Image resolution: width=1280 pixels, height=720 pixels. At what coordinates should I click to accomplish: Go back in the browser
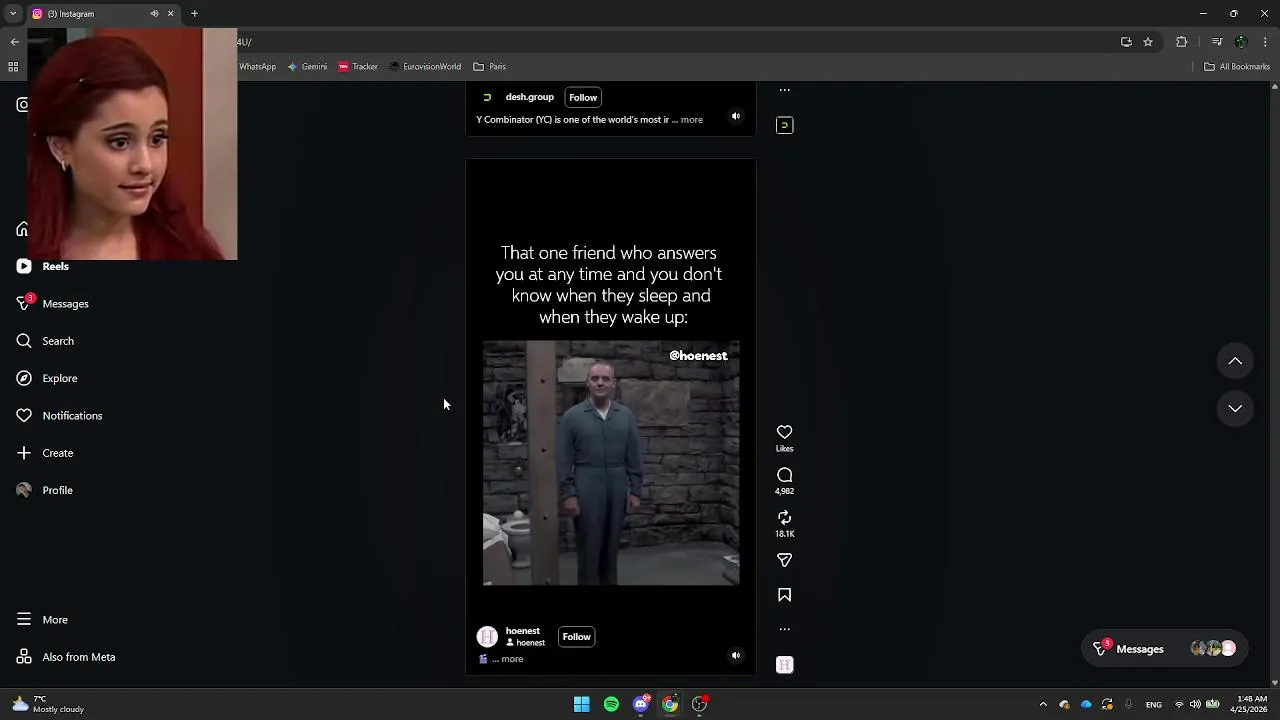pos(14,42)
